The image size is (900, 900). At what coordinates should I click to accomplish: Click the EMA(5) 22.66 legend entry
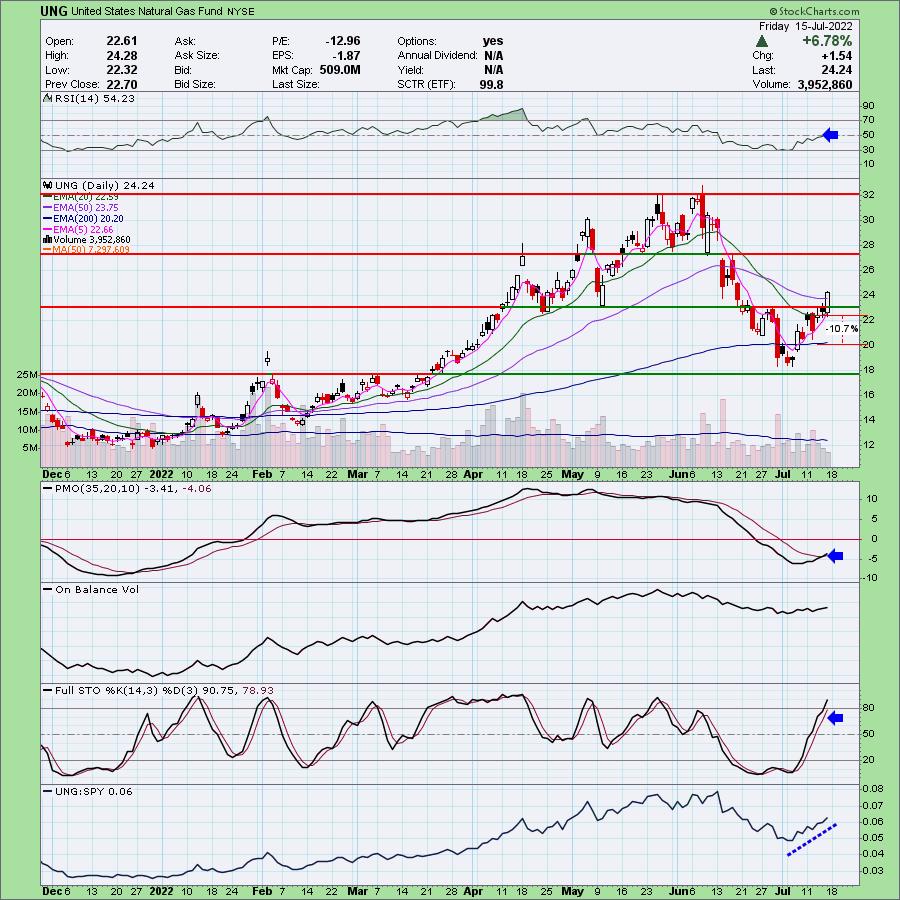point(83,229)
